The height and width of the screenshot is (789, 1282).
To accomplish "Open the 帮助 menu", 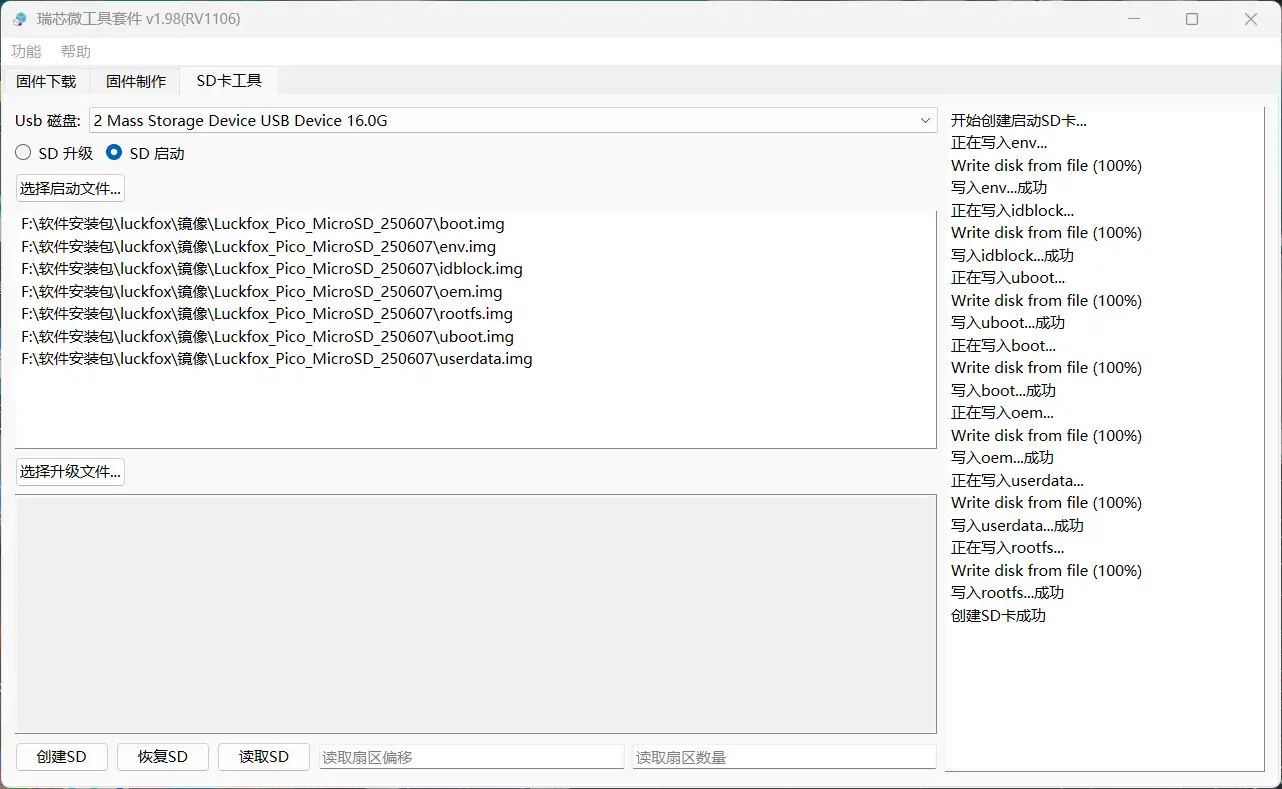I will tap(76, 51).
